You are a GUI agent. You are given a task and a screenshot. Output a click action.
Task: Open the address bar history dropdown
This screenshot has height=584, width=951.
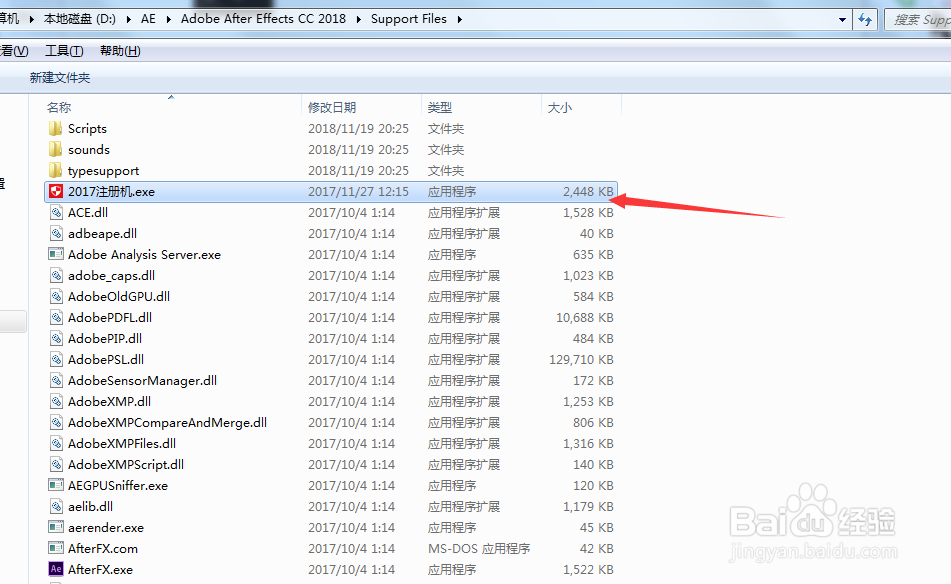tap(842, 18)
